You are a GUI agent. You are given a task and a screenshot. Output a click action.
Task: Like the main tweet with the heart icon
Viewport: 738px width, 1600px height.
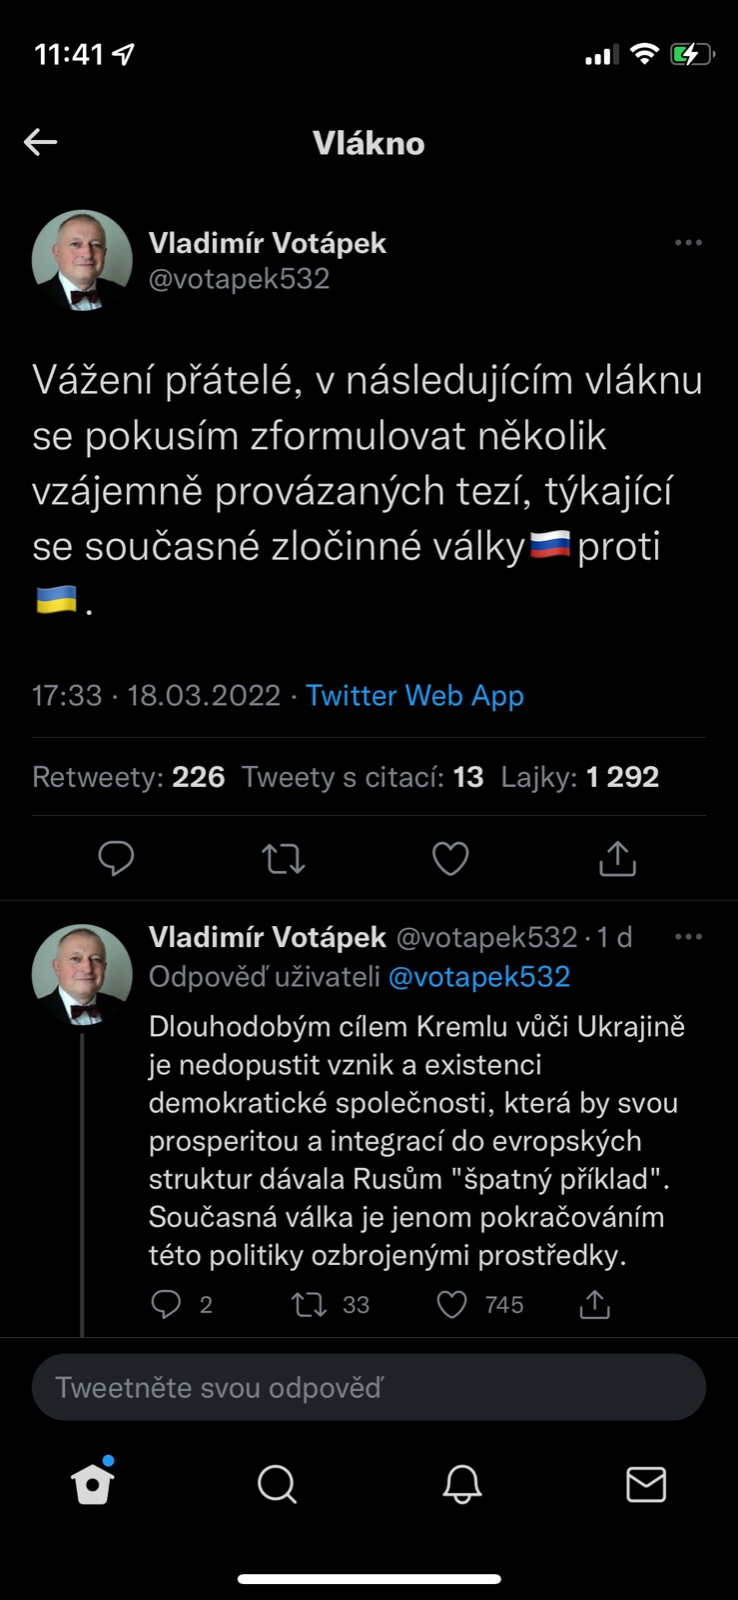(x=450, y=858)
